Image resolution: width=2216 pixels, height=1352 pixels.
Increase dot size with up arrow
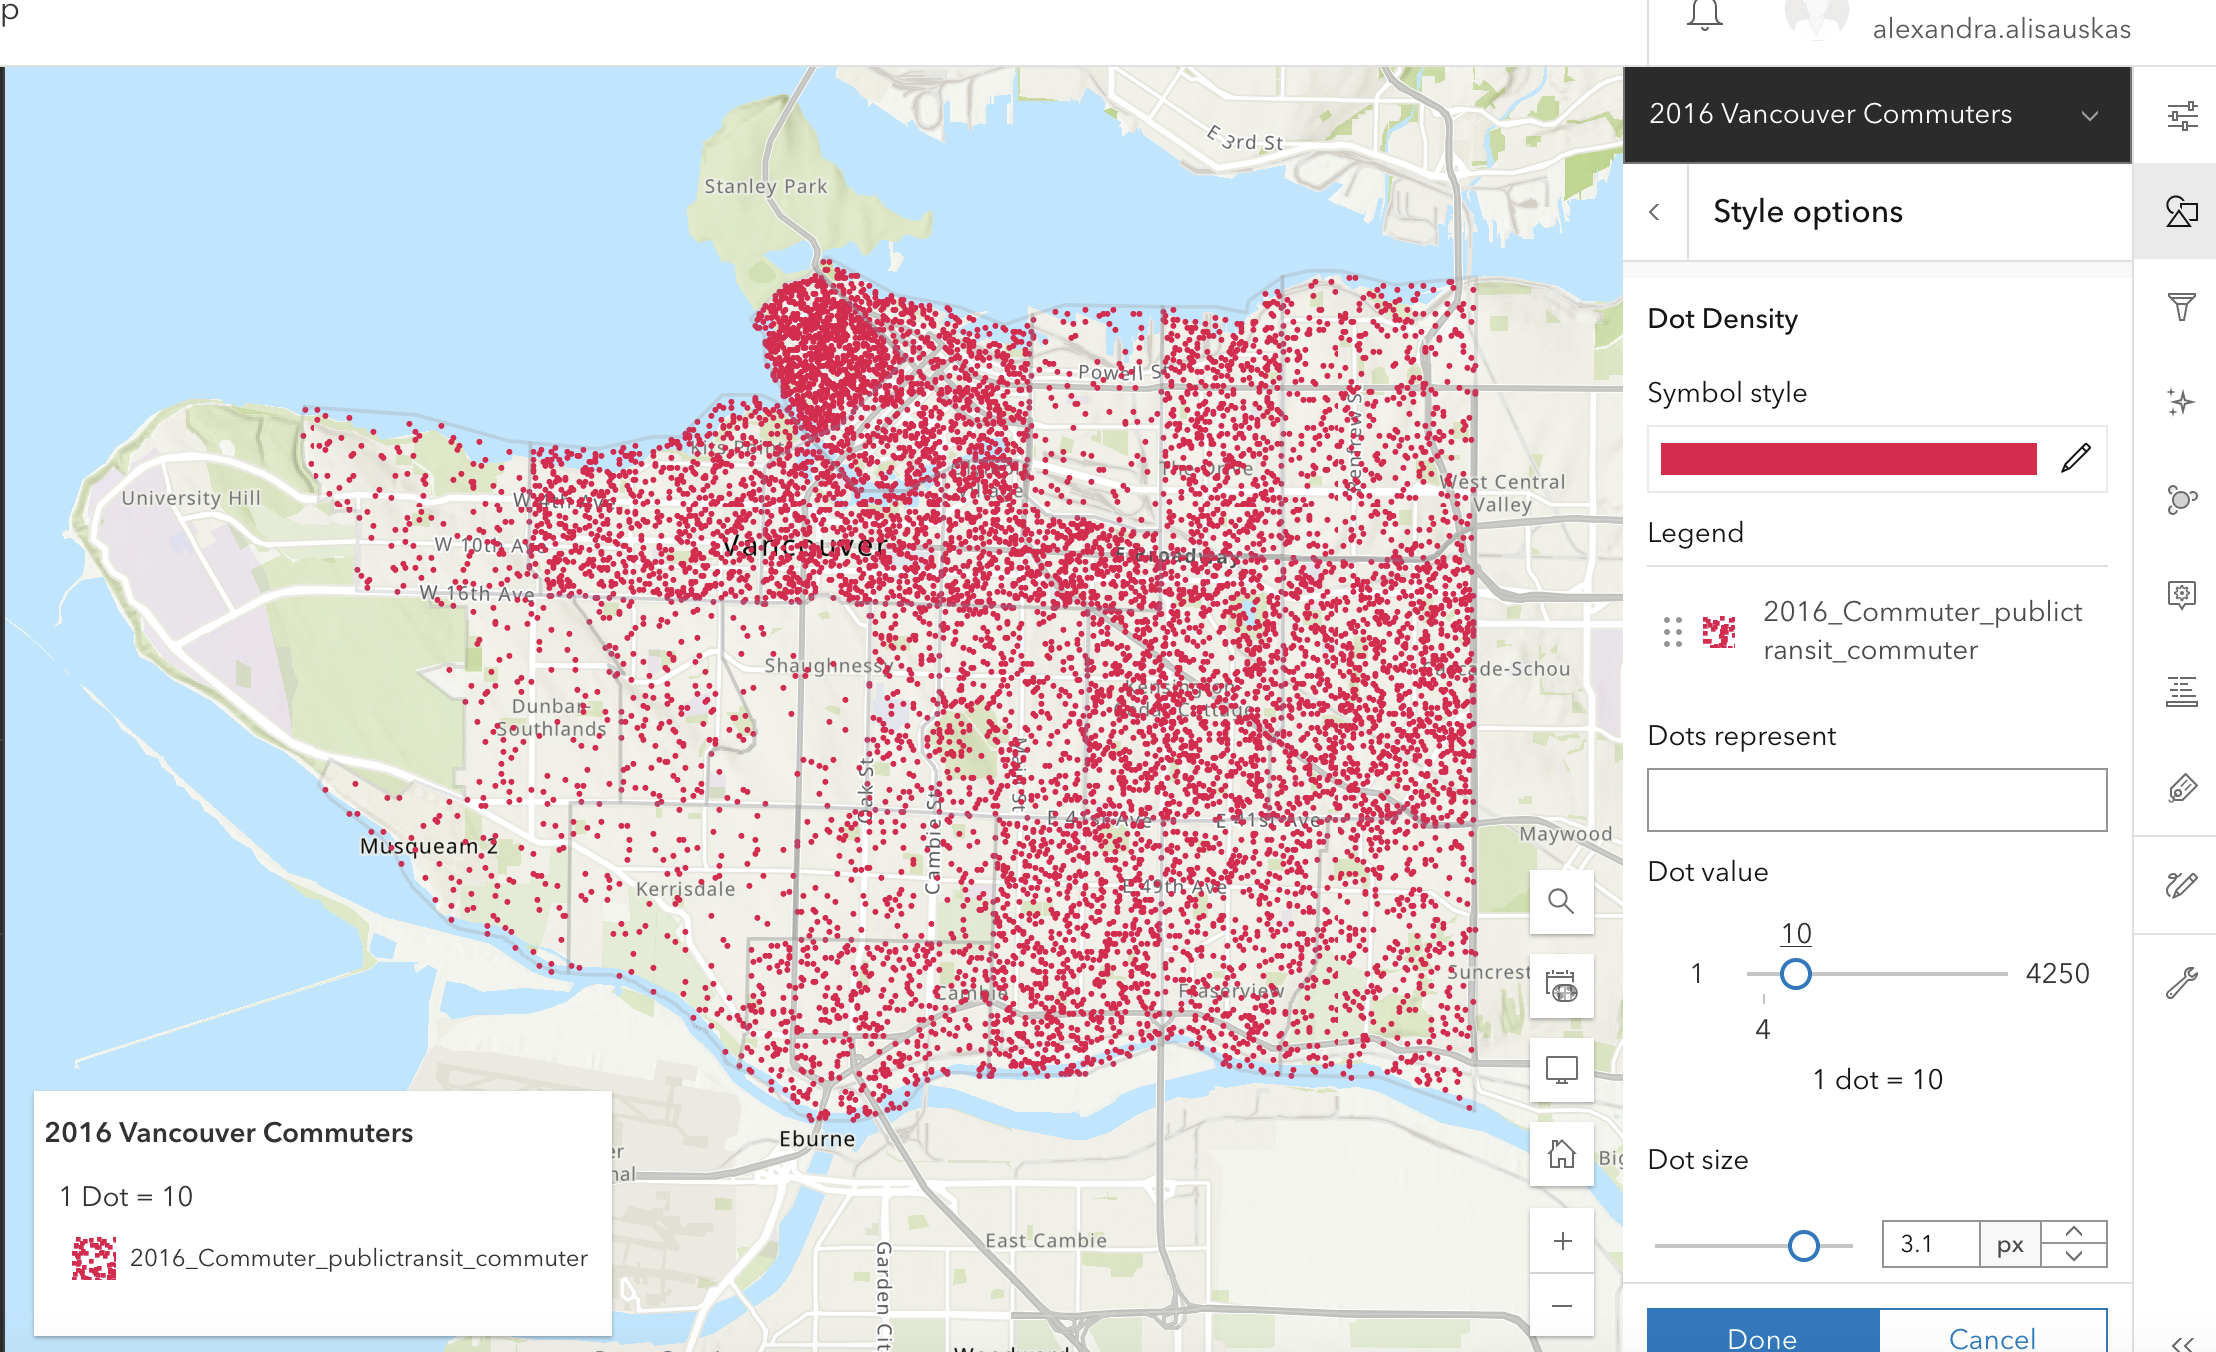[2074, 1232]
